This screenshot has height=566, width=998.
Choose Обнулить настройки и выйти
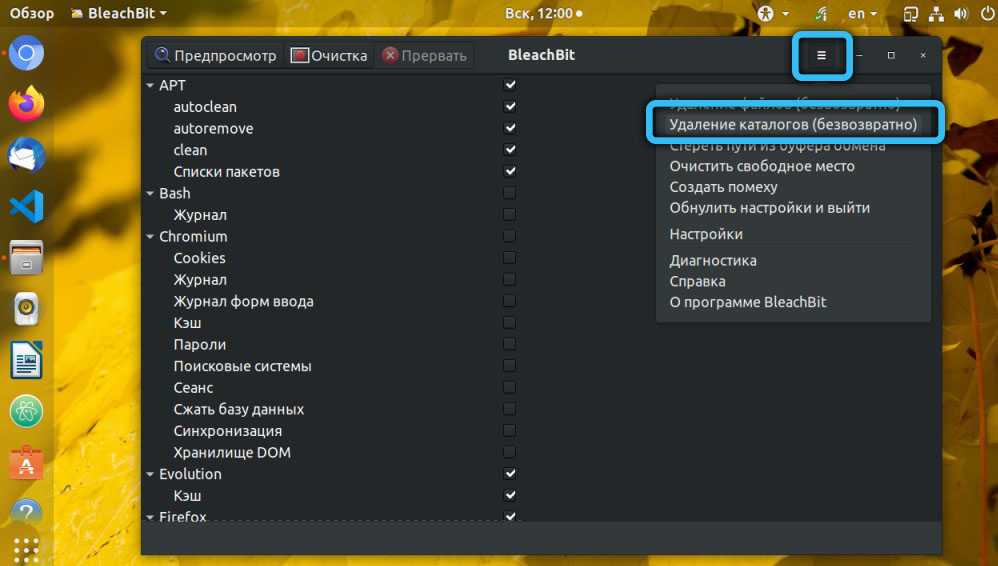(770, 208)
